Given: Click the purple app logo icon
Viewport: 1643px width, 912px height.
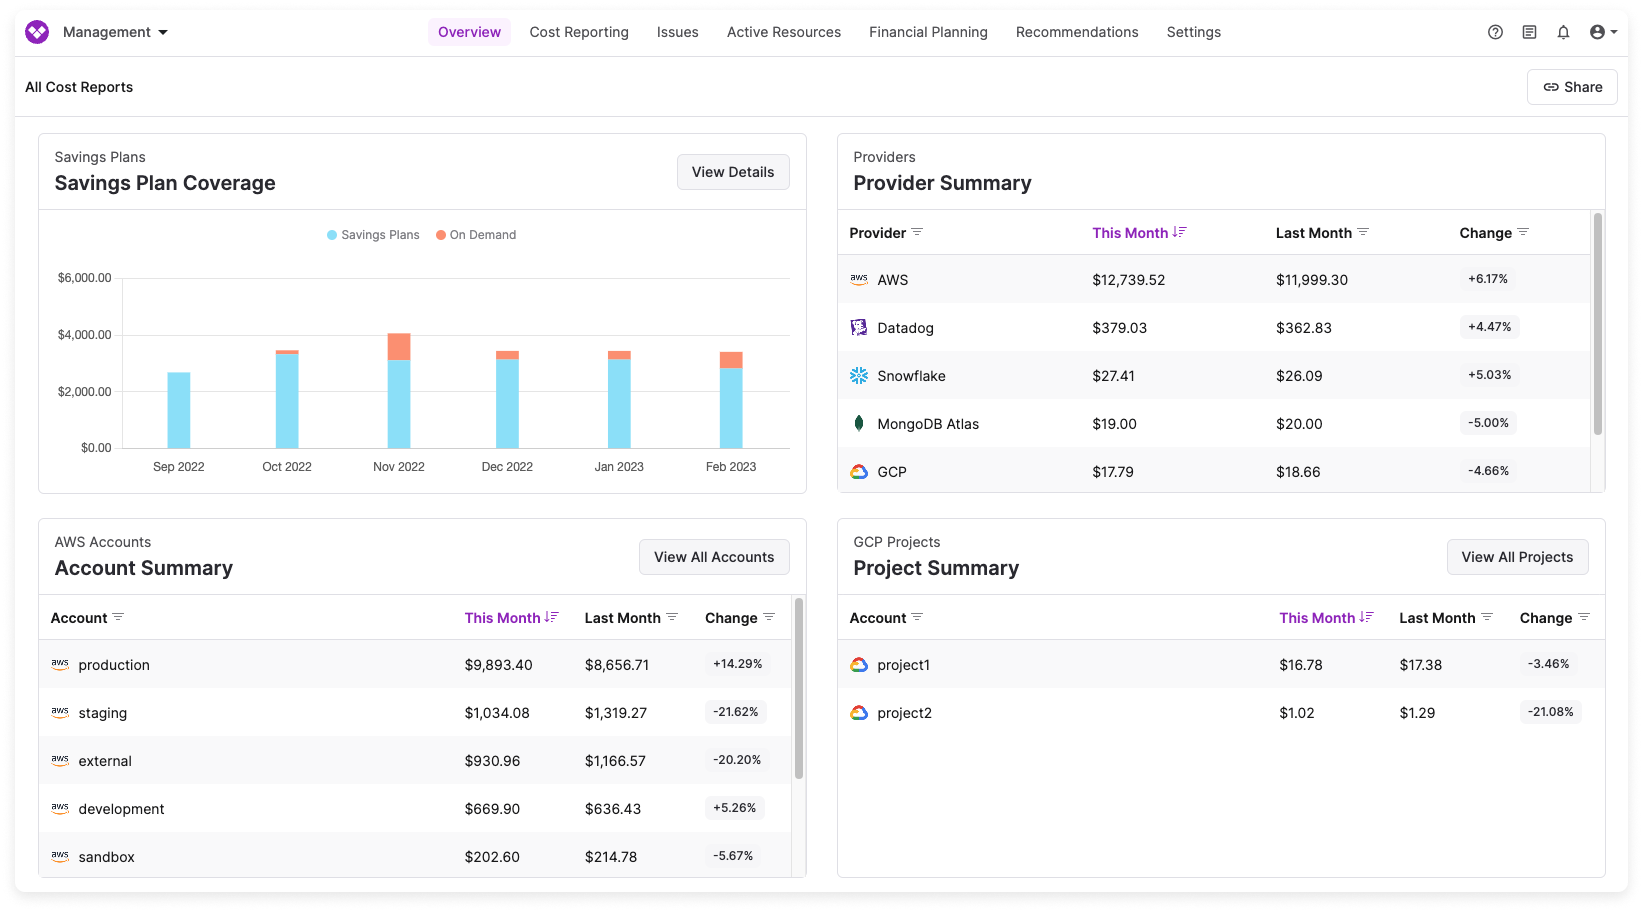Looking at the screenshot, I should point(37,32).
